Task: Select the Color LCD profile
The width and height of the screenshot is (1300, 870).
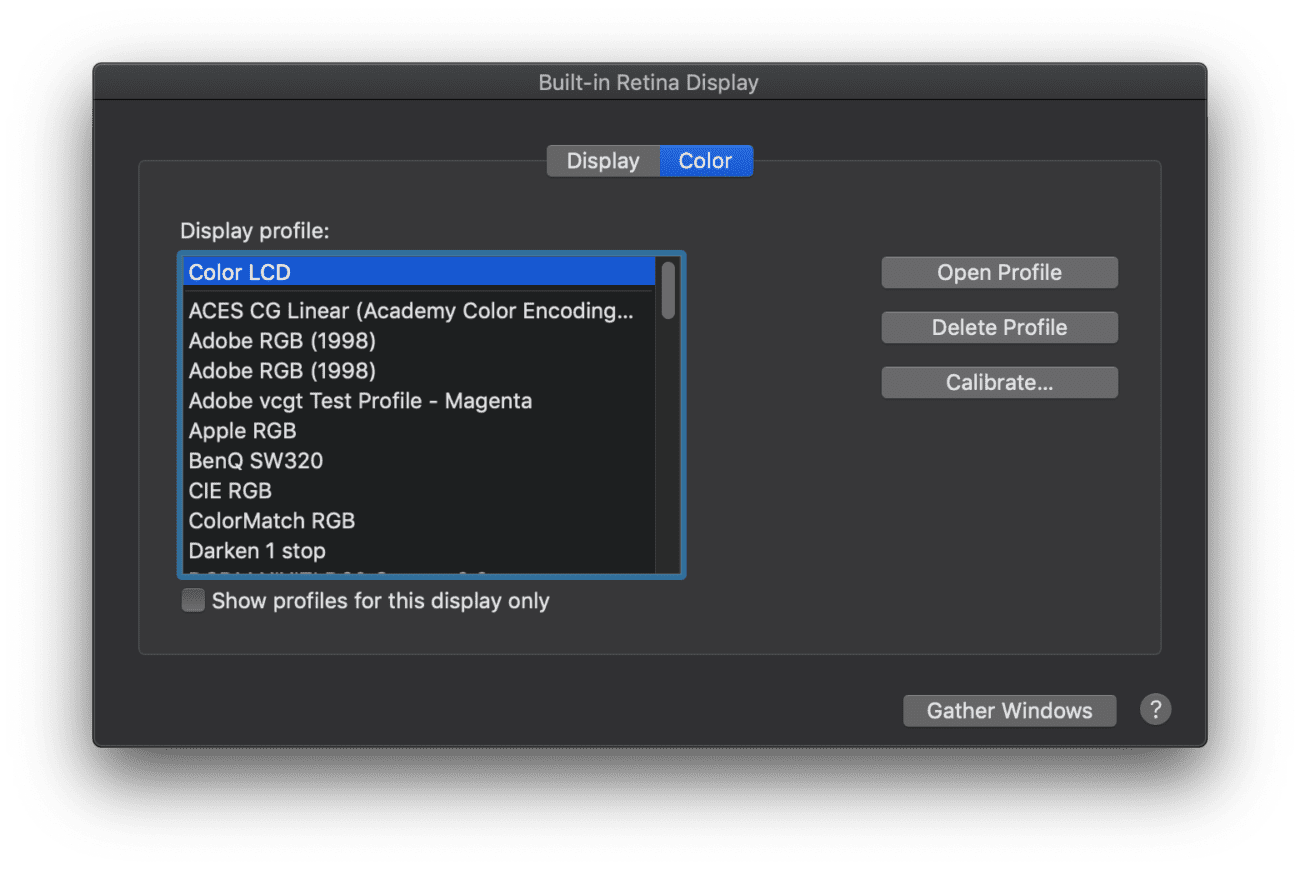Action: click(x=400, y=272)
